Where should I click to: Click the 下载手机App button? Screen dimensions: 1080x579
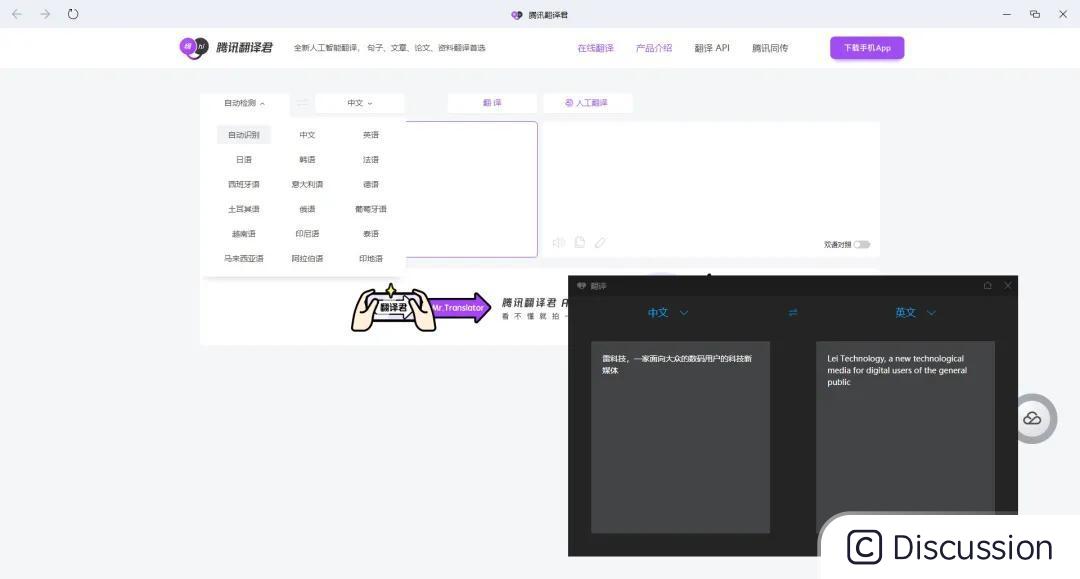click(867, 48)
